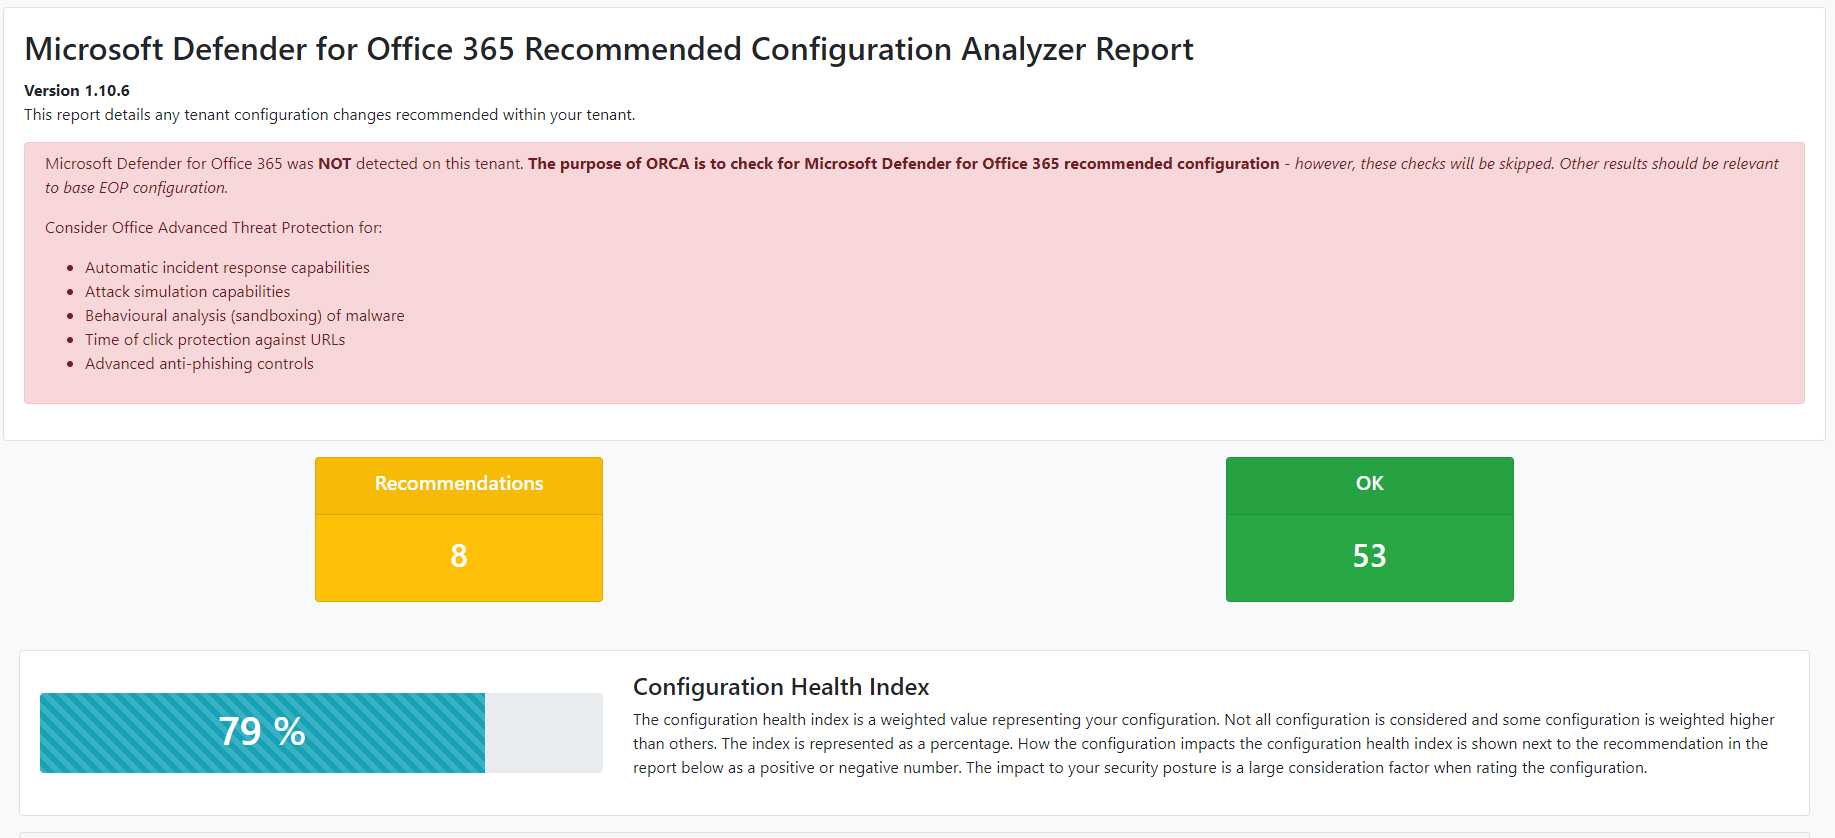This screenshot has height=838, width=1835.
Task: Click the Recommendations count of 8
Action: click(x=459, y=556)
